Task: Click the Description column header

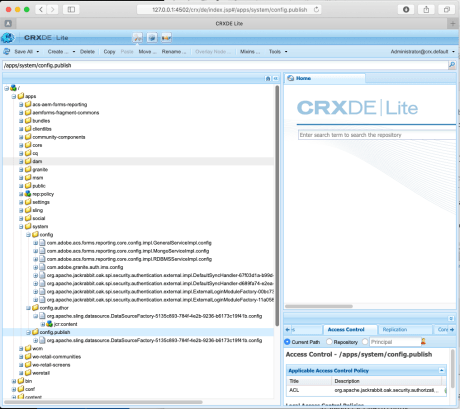Action: tap(387, 381)
